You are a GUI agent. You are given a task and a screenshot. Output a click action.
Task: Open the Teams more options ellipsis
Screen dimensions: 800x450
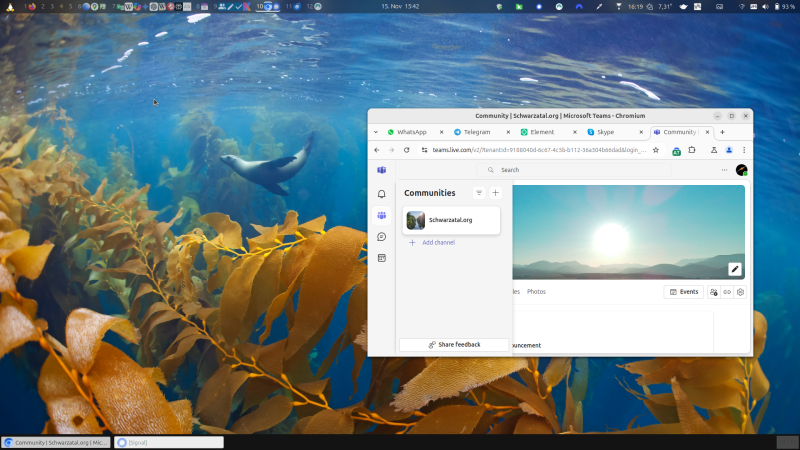[724, 170]
